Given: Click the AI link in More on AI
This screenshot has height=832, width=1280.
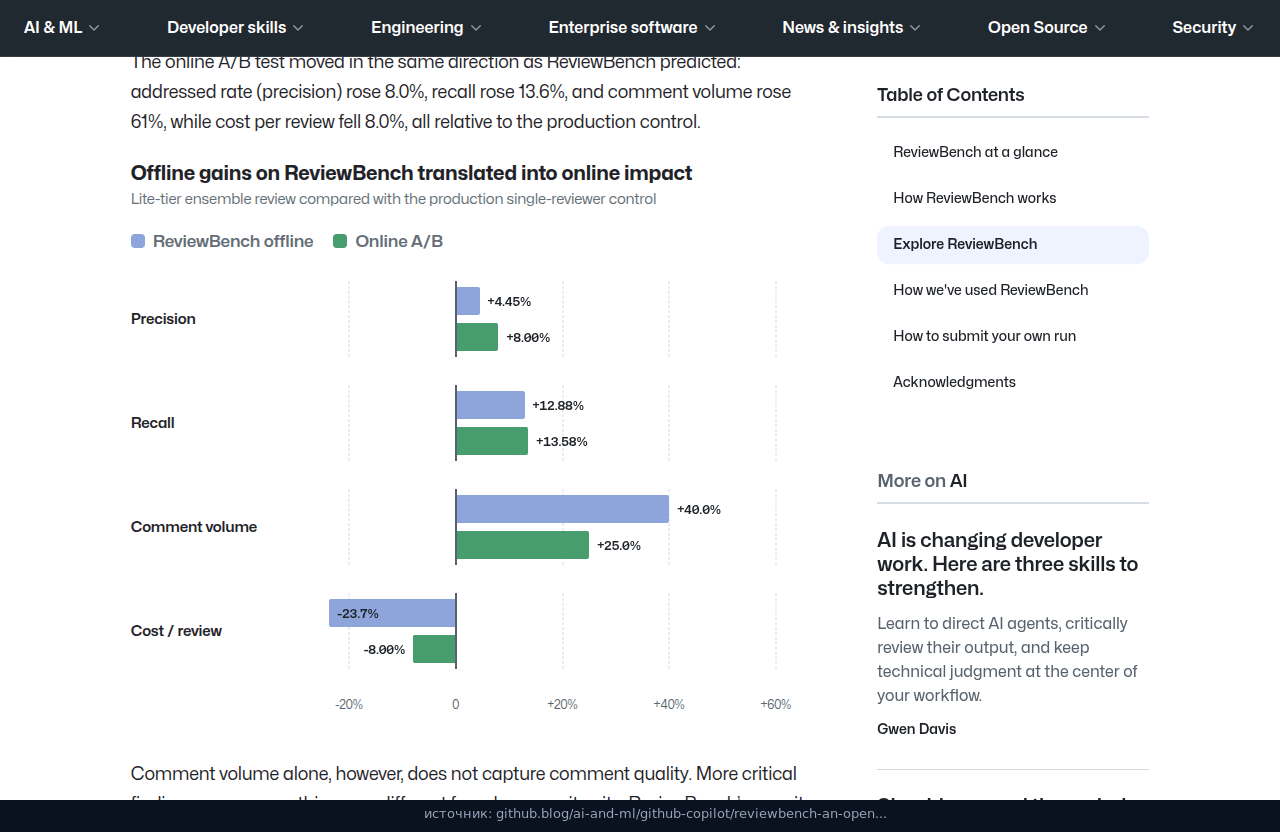Looking at the screenshot, I should coord(958,481).
